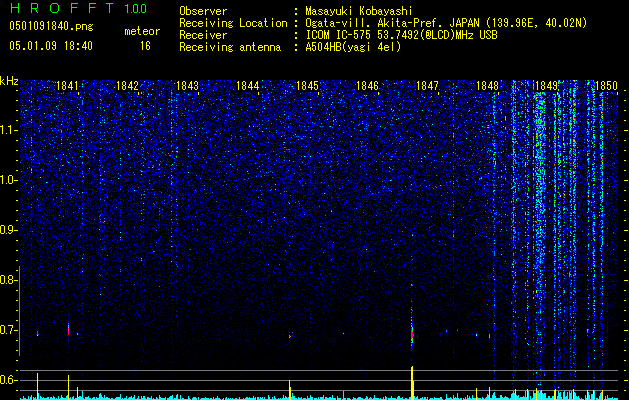
Task: Select the ICOM IC-575 53.7492 MHz receiver text
Action: coord(401,35)
